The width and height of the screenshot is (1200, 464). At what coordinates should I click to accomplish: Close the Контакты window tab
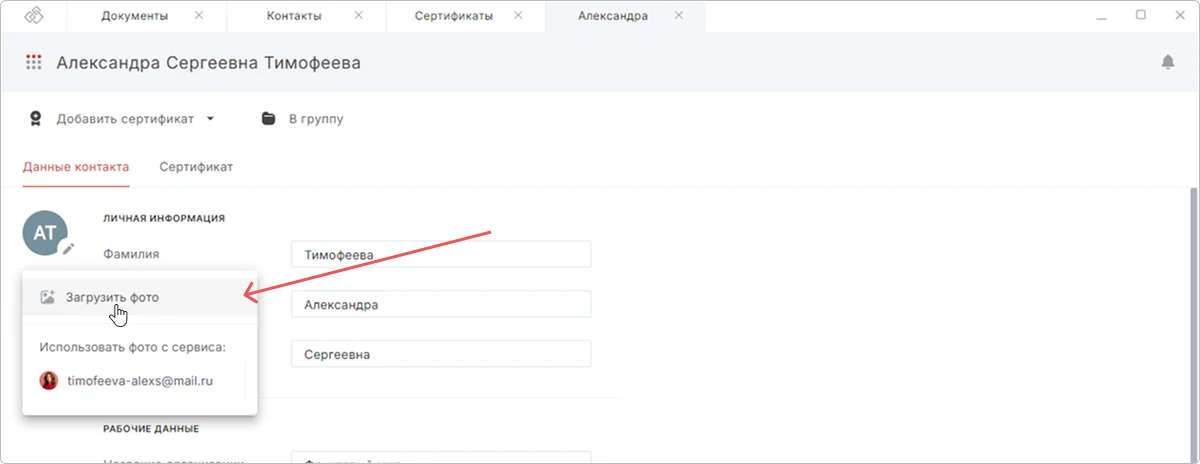click(x=358, y=16)
